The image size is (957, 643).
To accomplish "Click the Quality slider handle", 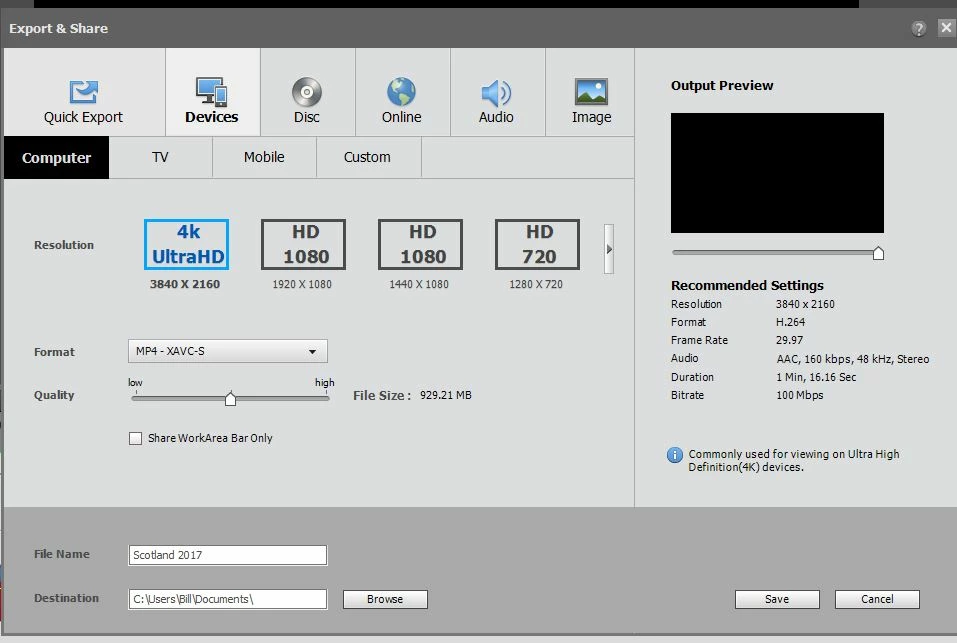I will (x=230, y=399).
